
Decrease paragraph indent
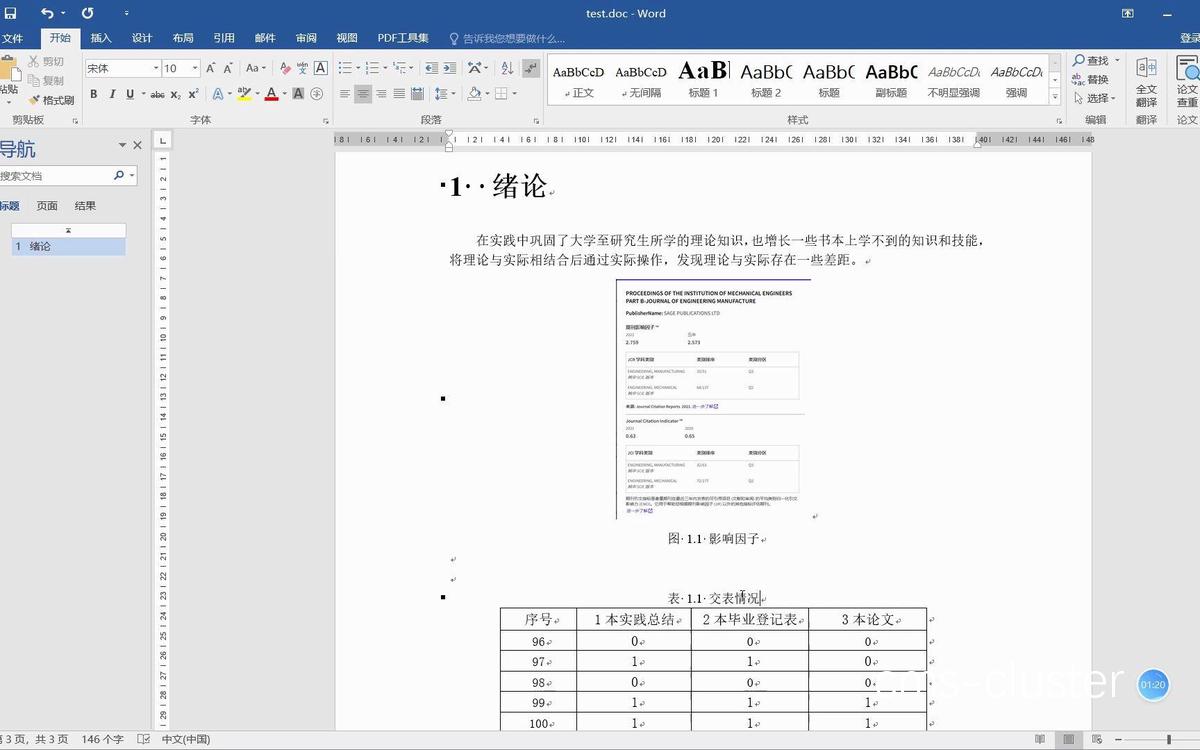pyautogui.click(x=431, y=68)
